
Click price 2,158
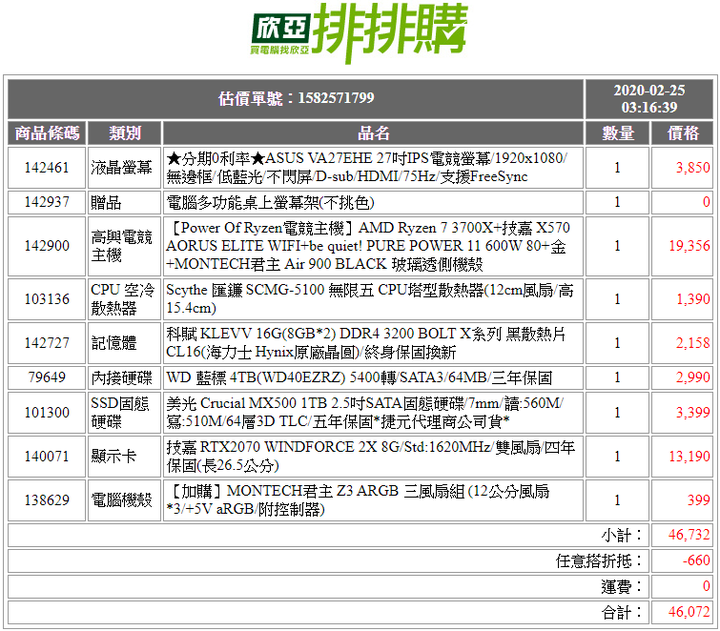pyautogui.click(x=693, y=343)
